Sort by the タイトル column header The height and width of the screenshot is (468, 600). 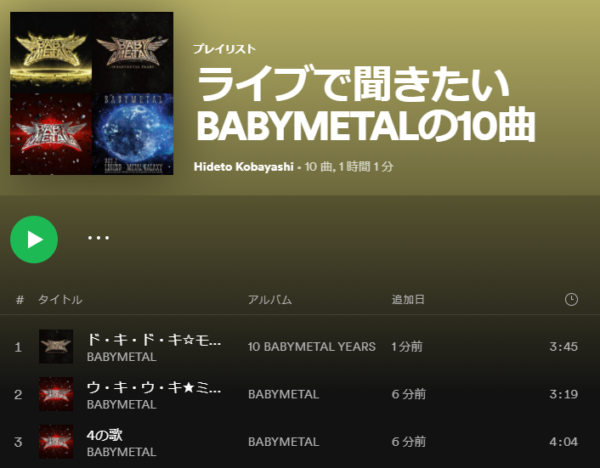(x=60, y=300)
